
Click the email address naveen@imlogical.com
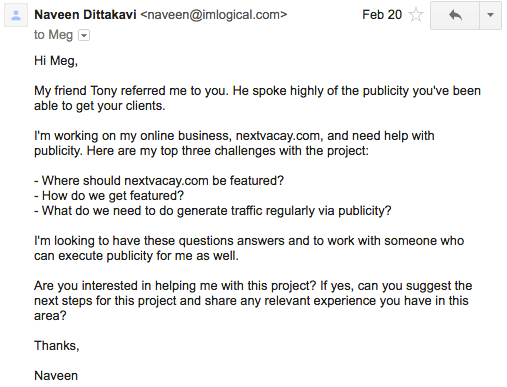[214, 15]
